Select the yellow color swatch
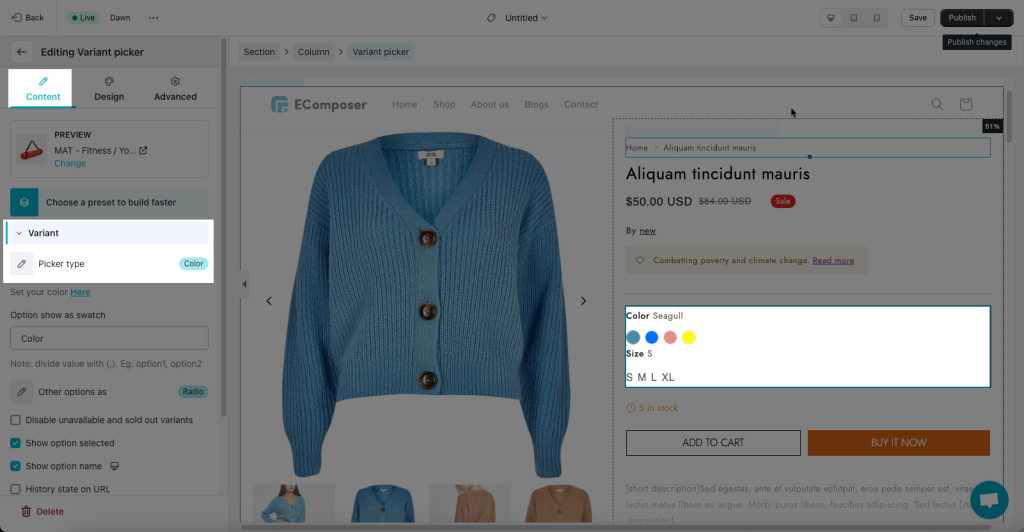Image resolution: width=1024 pixels, height=532 pixels. 688,337
